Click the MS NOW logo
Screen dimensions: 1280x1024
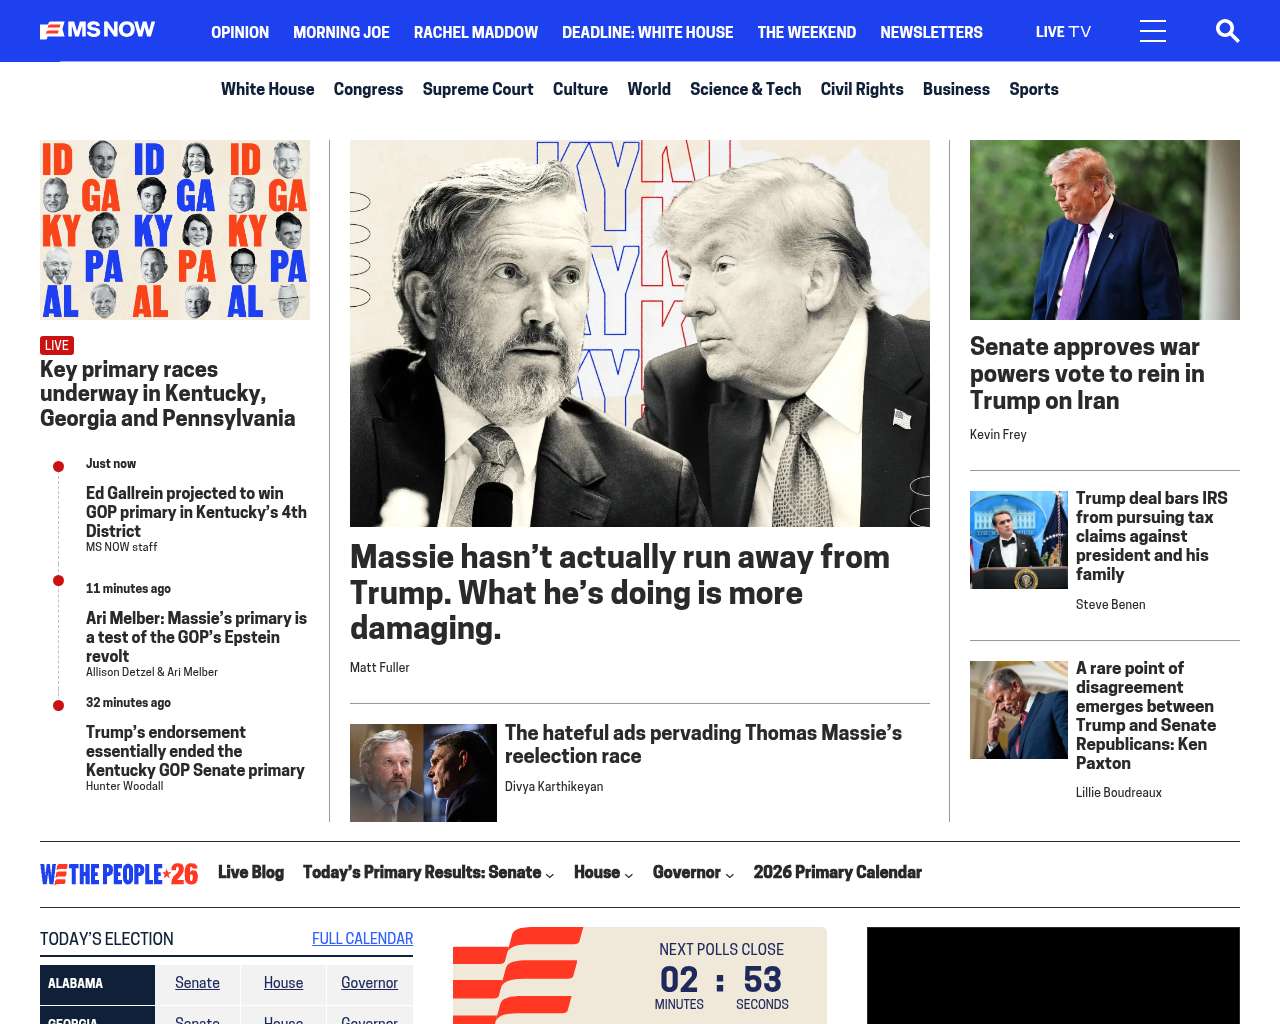tap(98, 30)
